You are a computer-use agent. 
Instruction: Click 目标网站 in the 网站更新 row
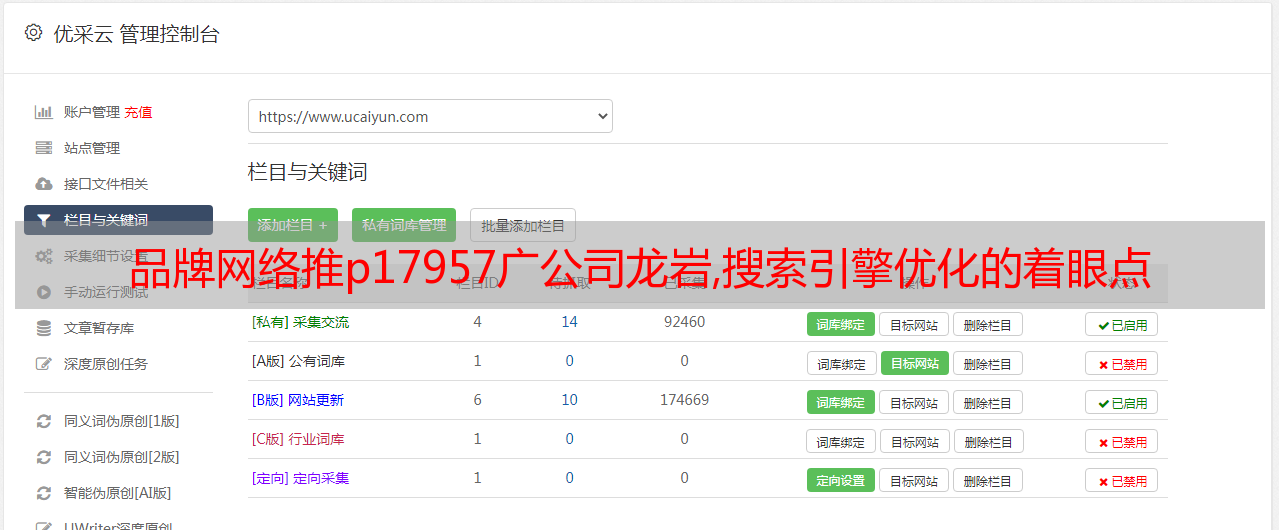[x=914, y=402]
